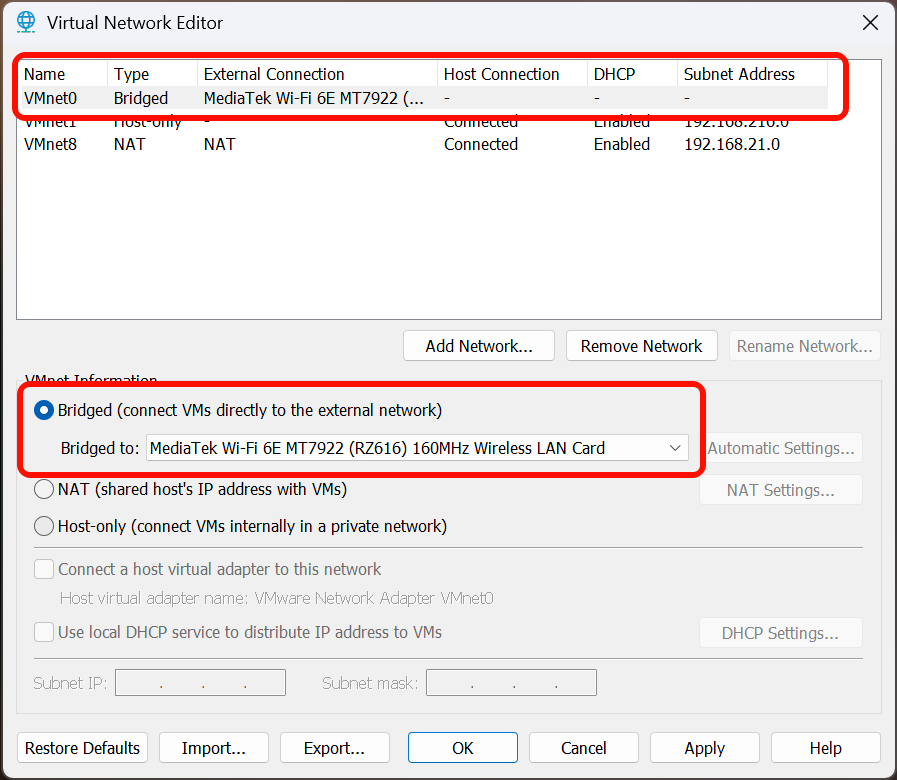Click the Host Connection column header

[x=513, y=74]
